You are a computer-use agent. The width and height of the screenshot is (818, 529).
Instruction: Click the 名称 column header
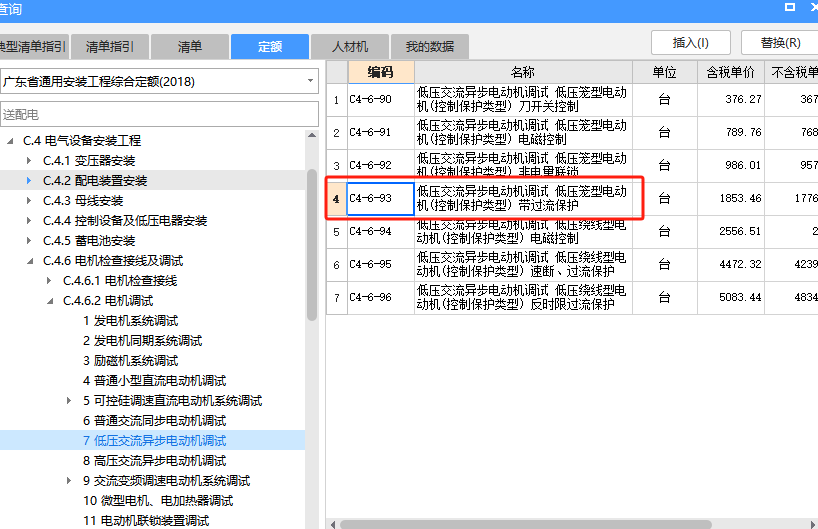pos(523,72)
